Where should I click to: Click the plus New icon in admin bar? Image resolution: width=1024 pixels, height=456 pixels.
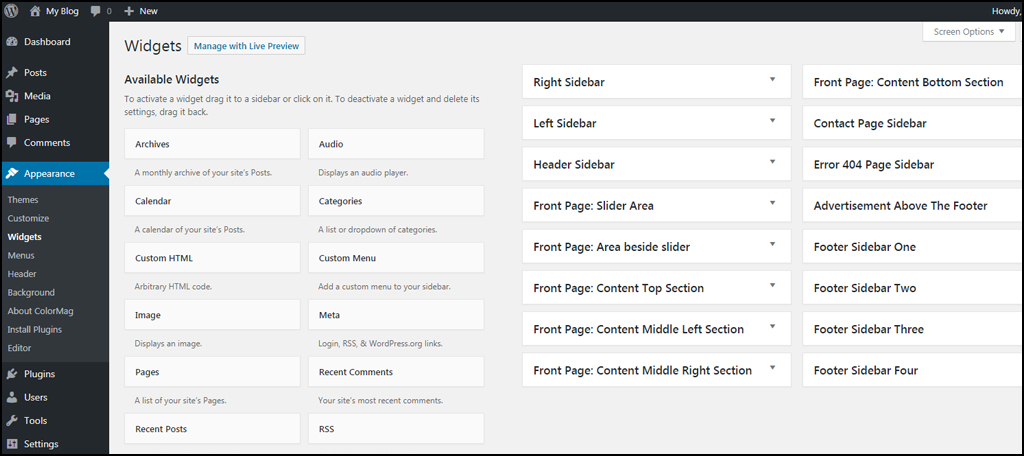129,11
